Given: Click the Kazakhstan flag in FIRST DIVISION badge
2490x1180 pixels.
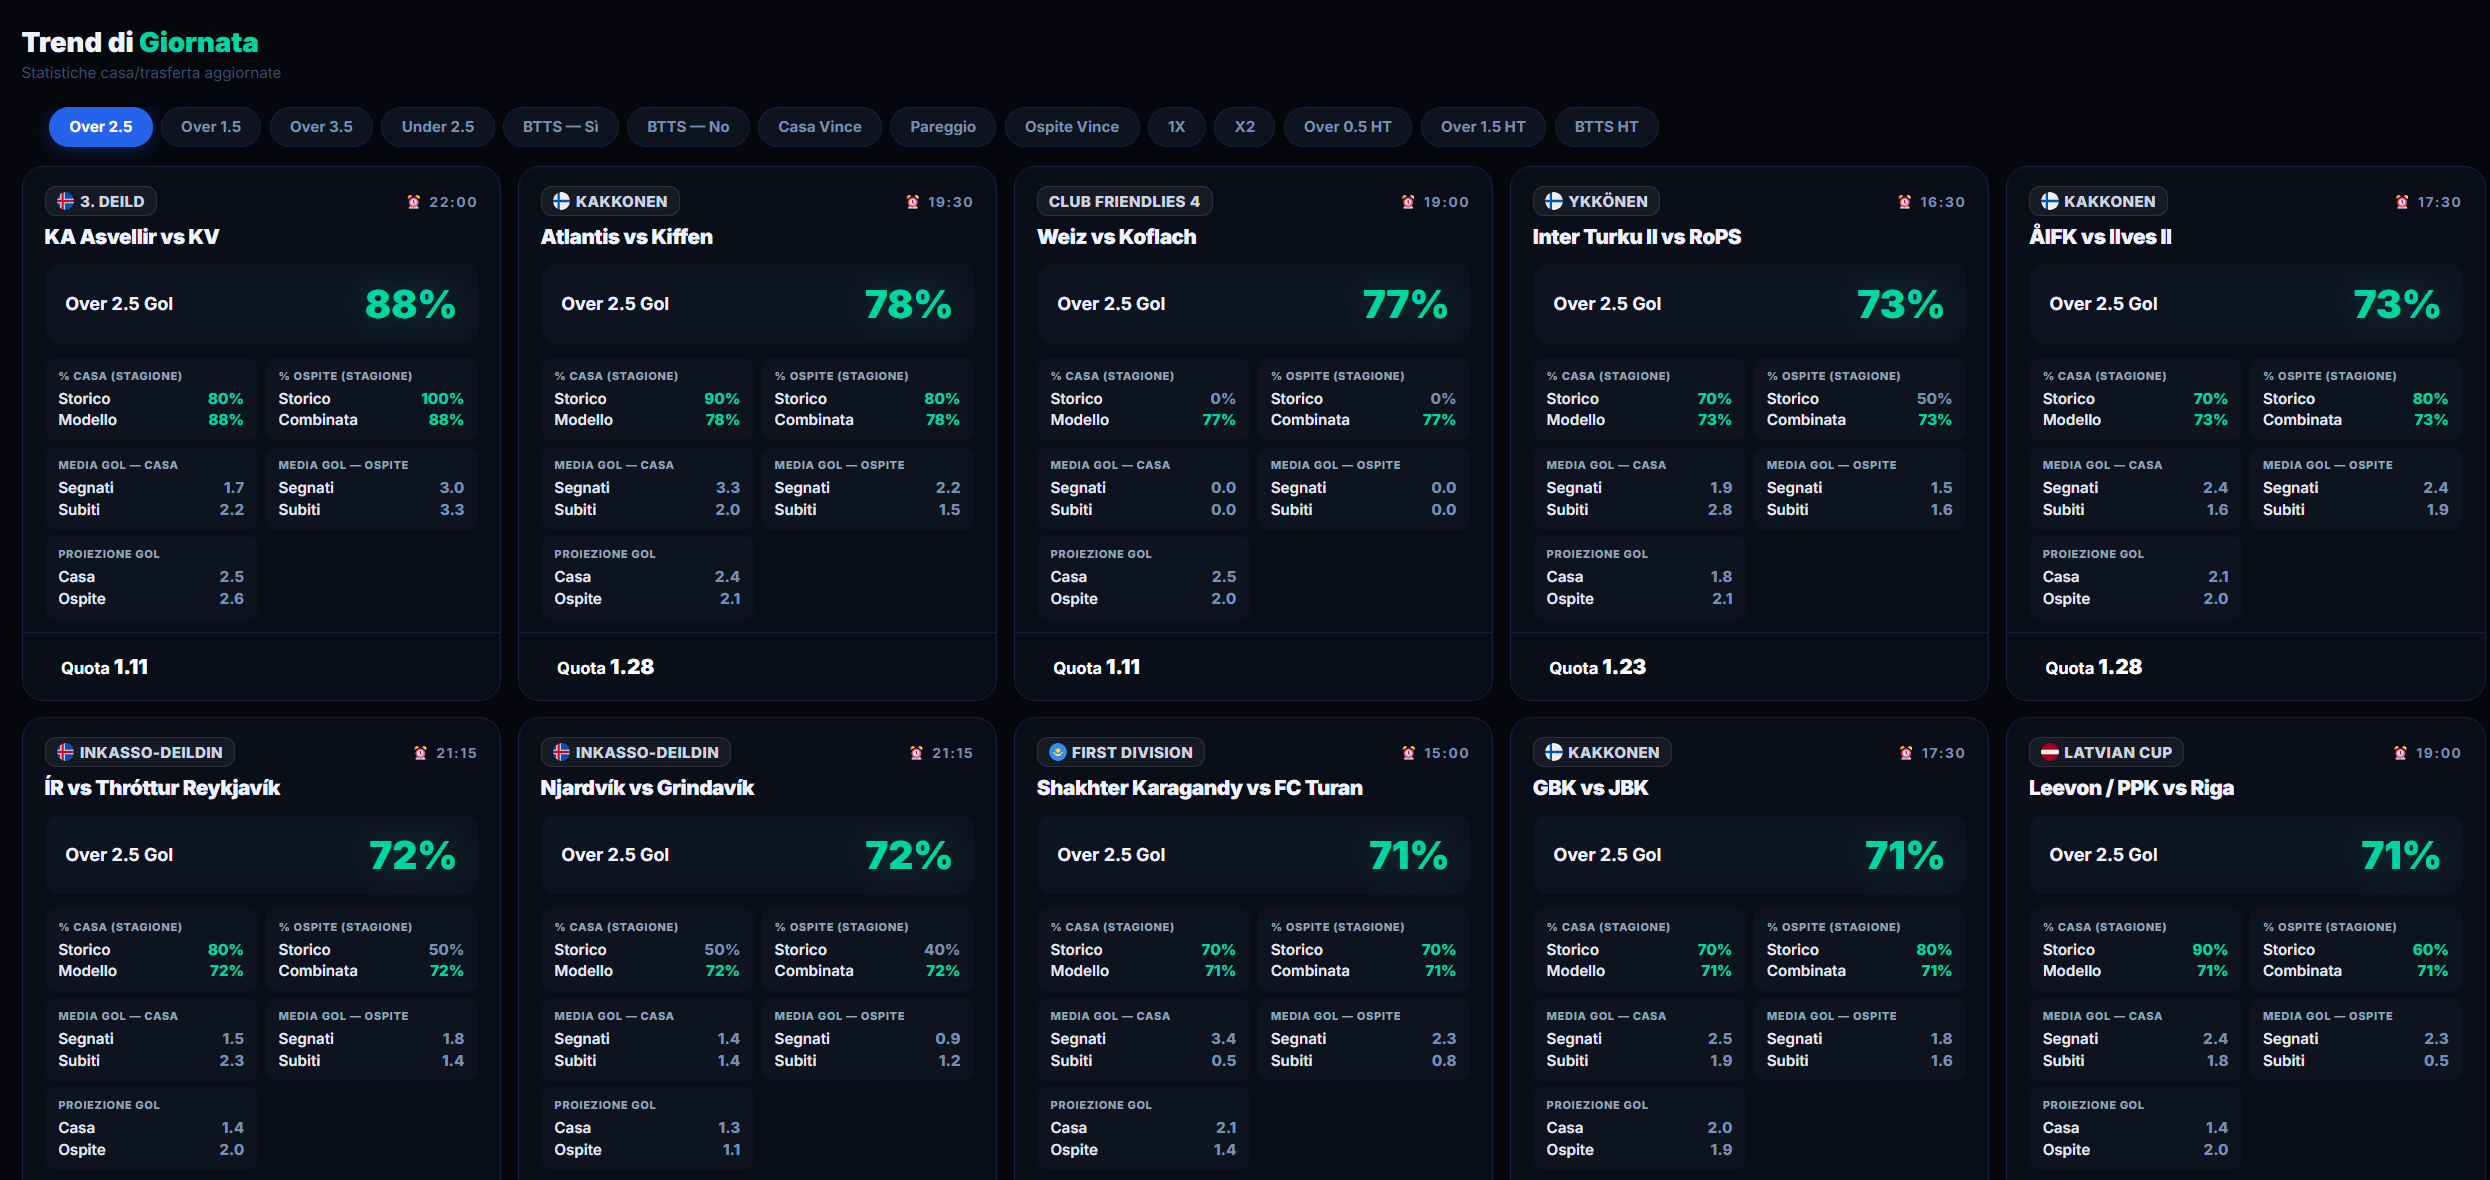Looking at the screenshot, I should click(1058, 752).
